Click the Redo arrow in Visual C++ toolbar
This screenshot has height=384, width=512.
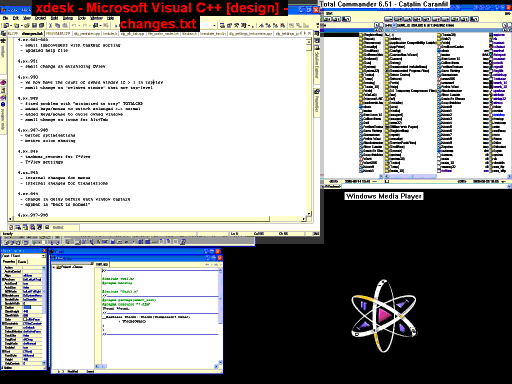click(x=85, y=25)
